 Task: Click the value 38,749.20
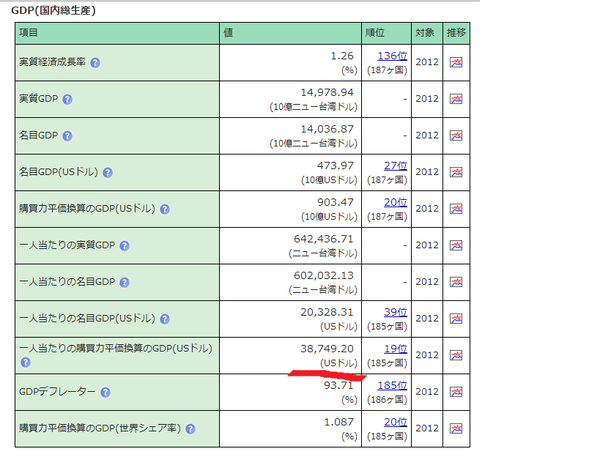coord(327,349)
